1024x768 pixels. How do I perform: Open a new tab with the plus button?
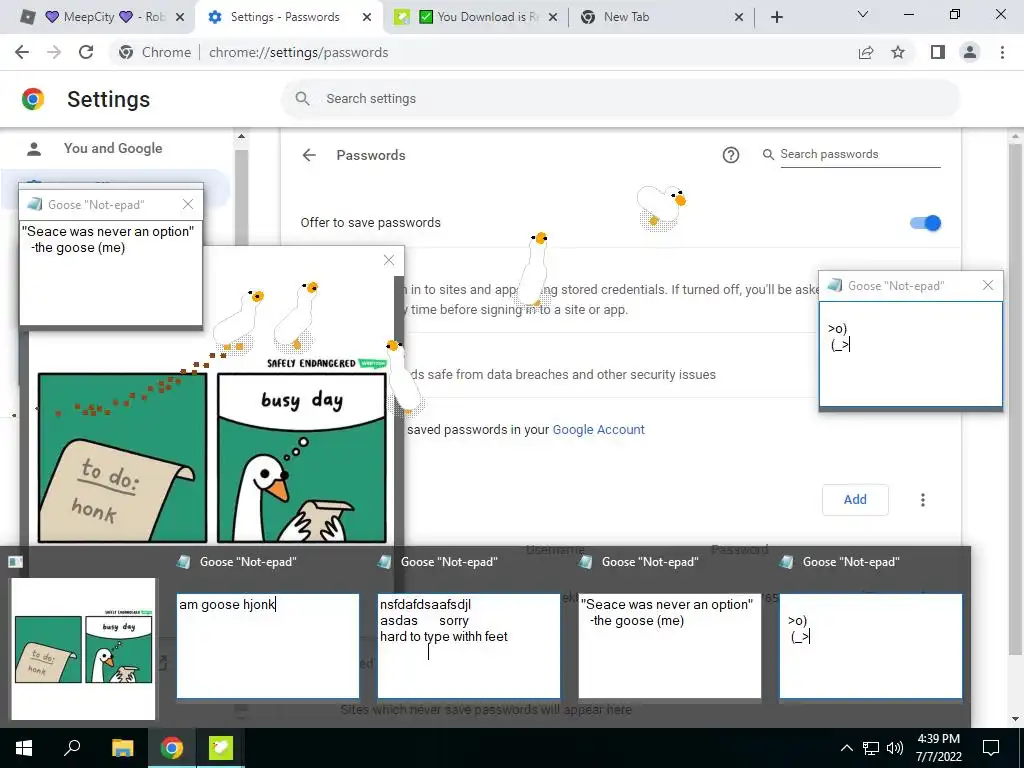[x=776, y=17]
